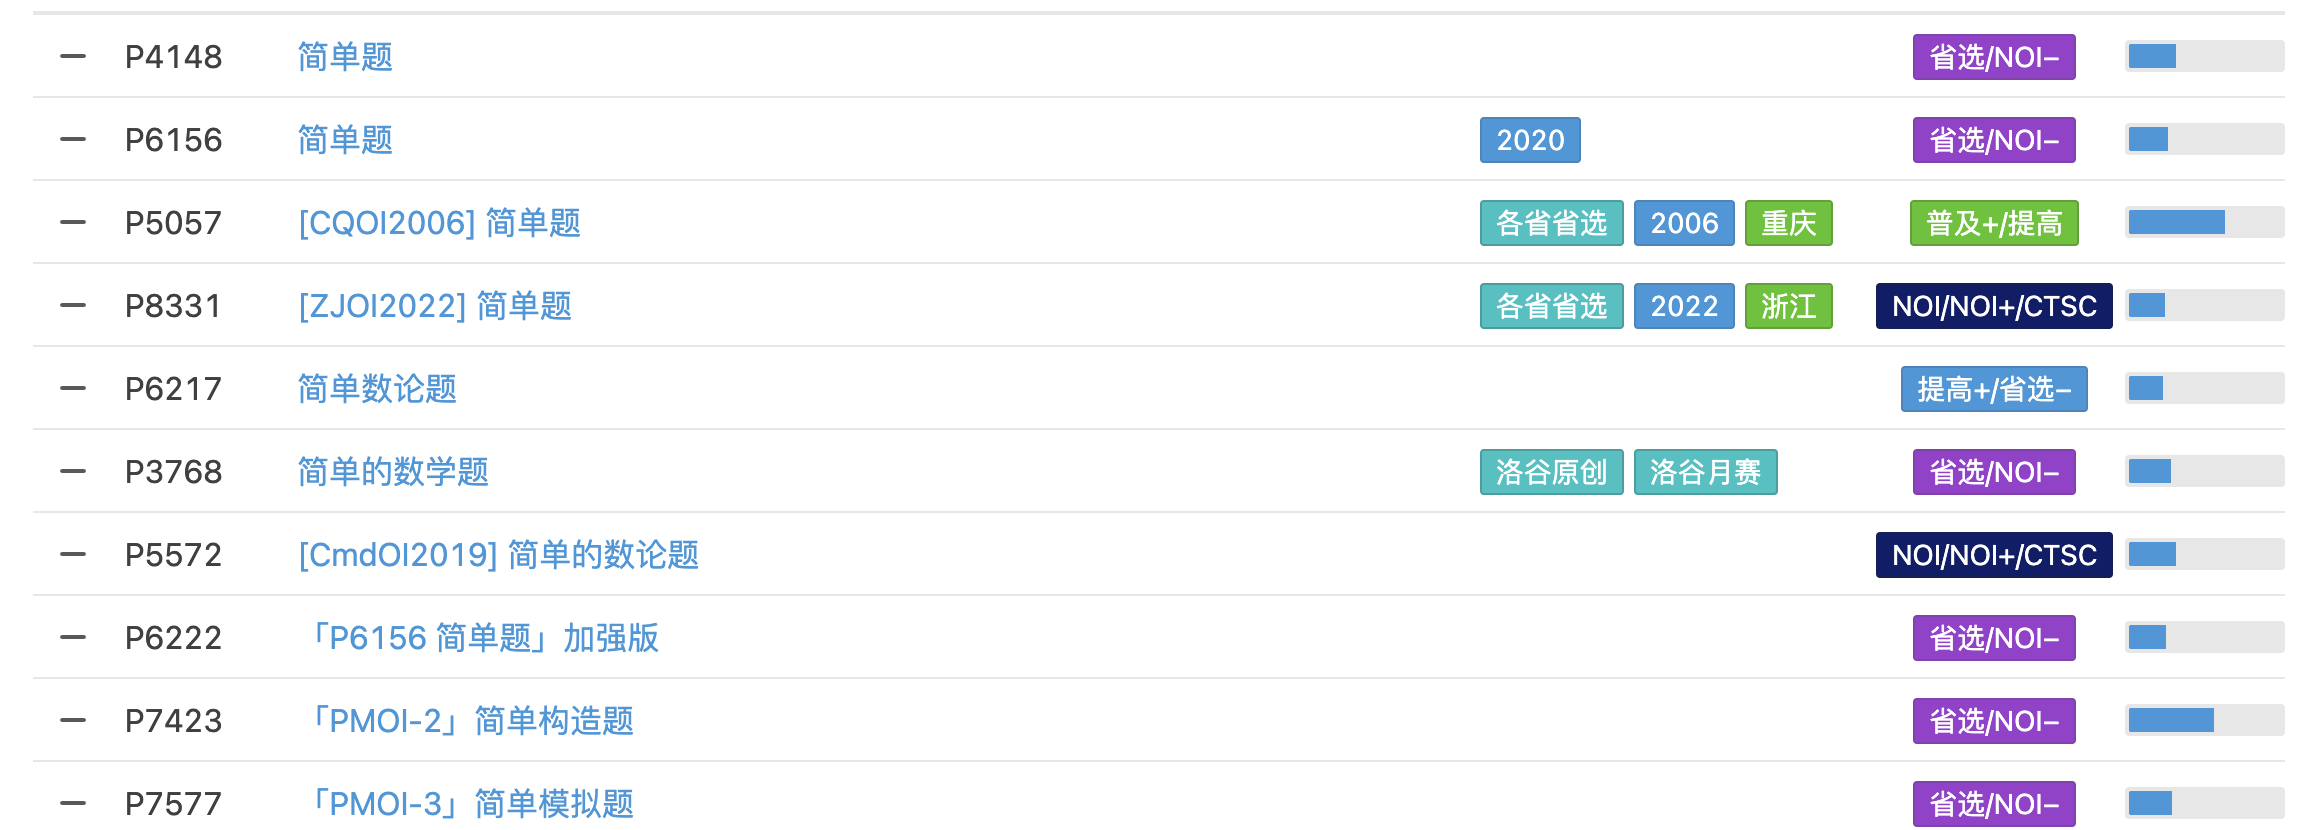Click the 重庆 region tag
2304x830 pixels.
click(x=1788, y=223)
